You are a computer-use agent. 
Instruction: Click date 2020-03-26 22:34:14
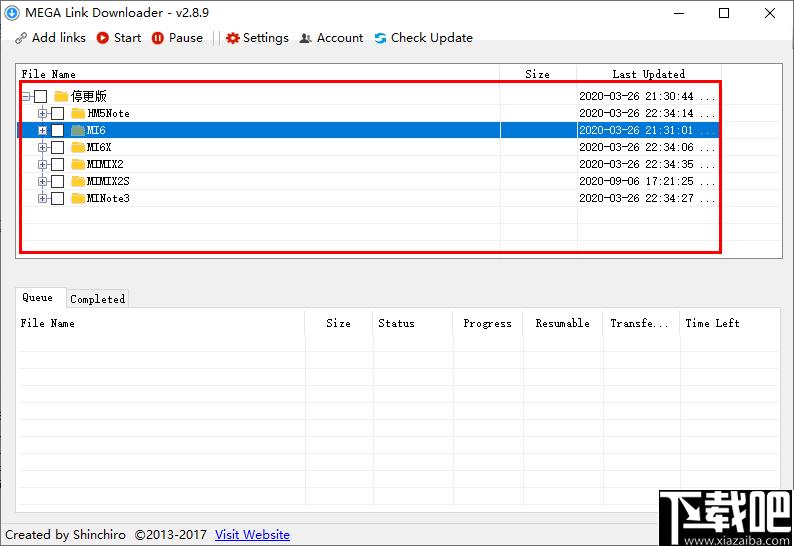[x=637, y=113]
